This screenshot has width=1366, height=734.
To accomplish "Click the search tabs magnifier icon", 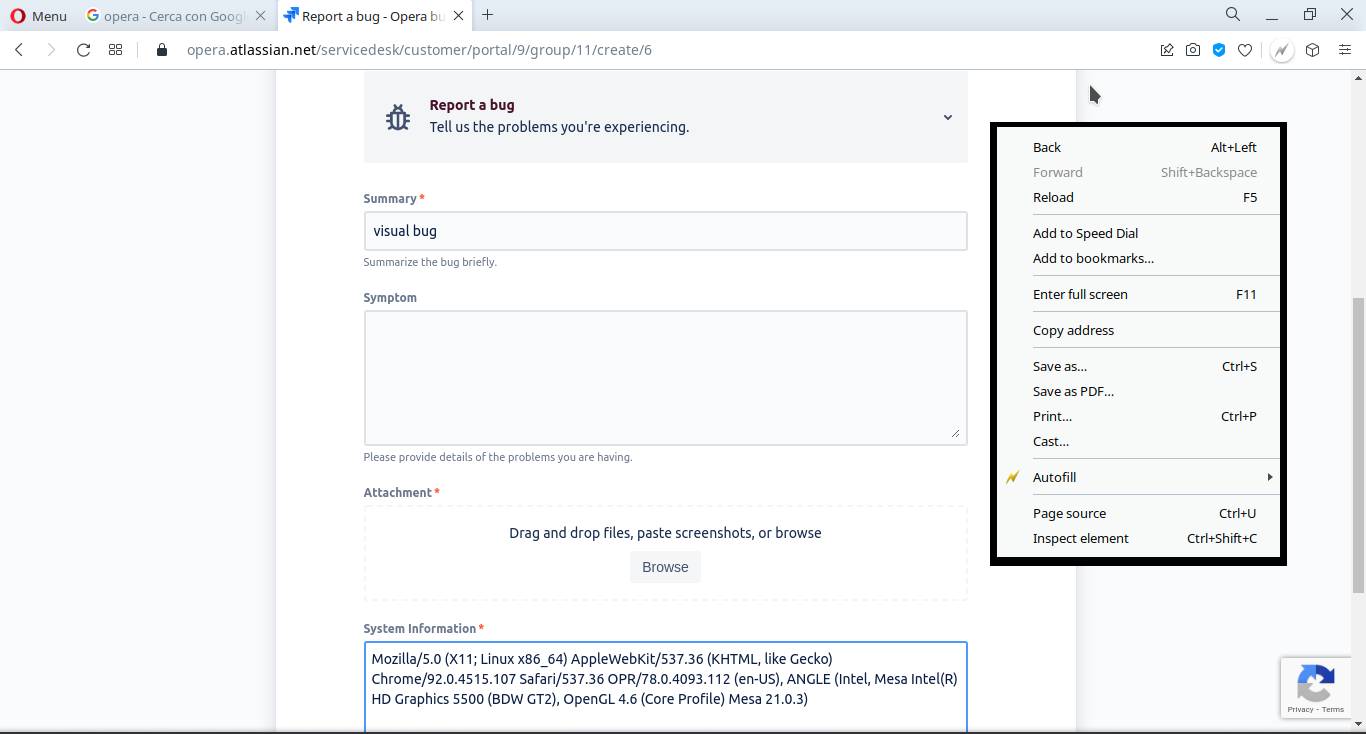I will (1233, 14).
